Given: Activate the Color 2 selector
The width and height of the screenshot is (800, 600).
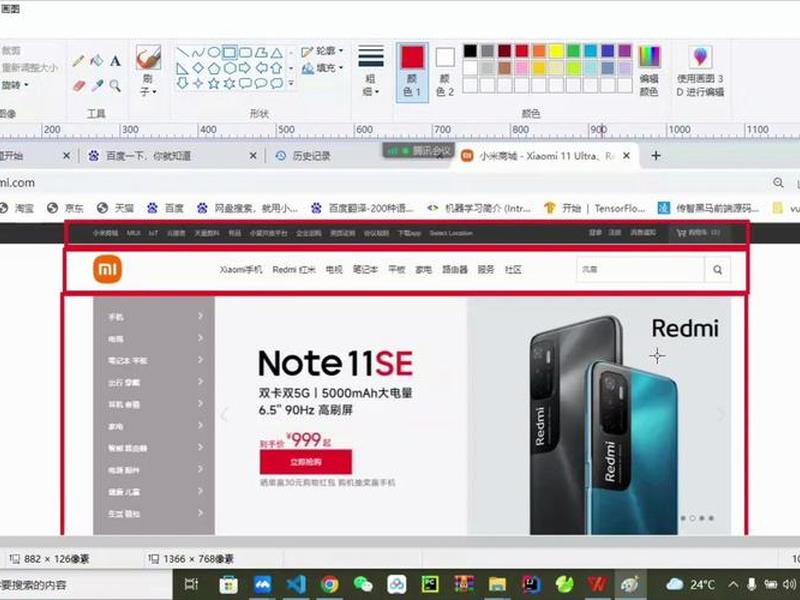Looking at the screenshot, I should 445,71.
